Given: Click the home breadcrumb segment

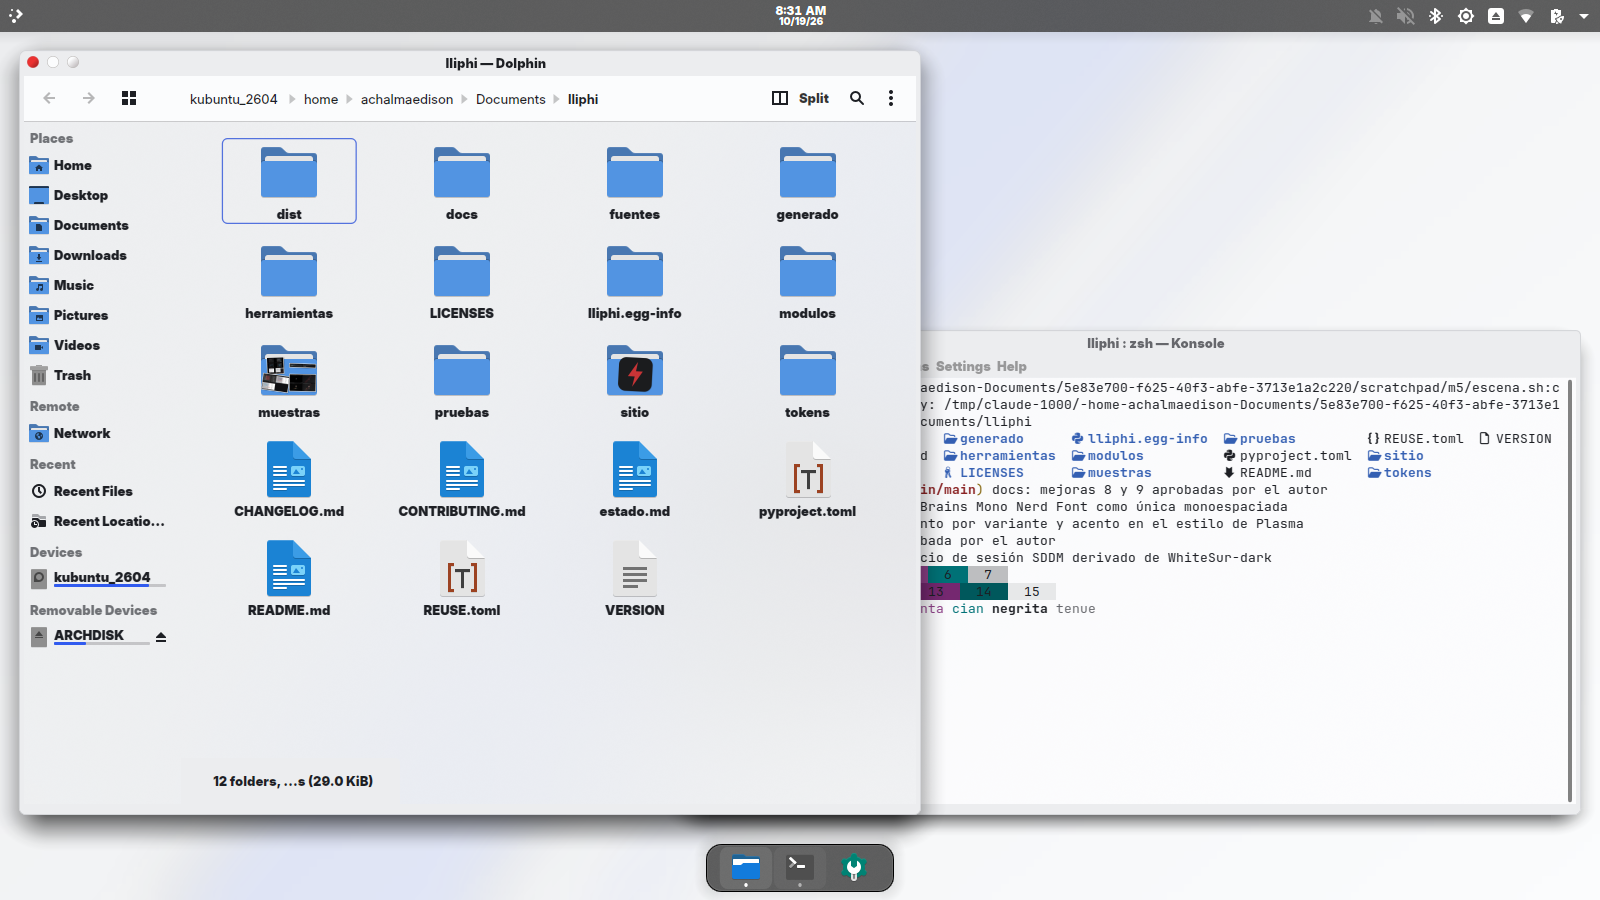Looking at the screenshot, I should pos(321,99).
